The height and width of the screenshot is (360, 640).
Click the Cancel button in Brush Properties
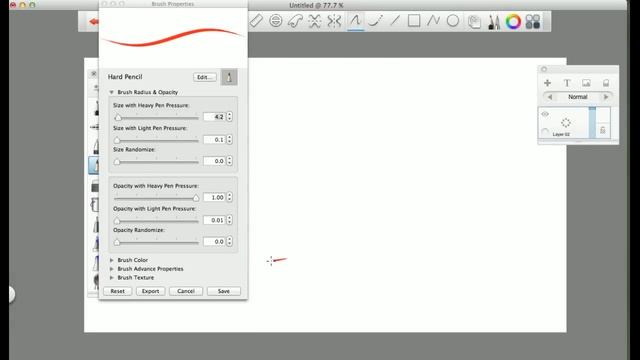click(186, 291)
